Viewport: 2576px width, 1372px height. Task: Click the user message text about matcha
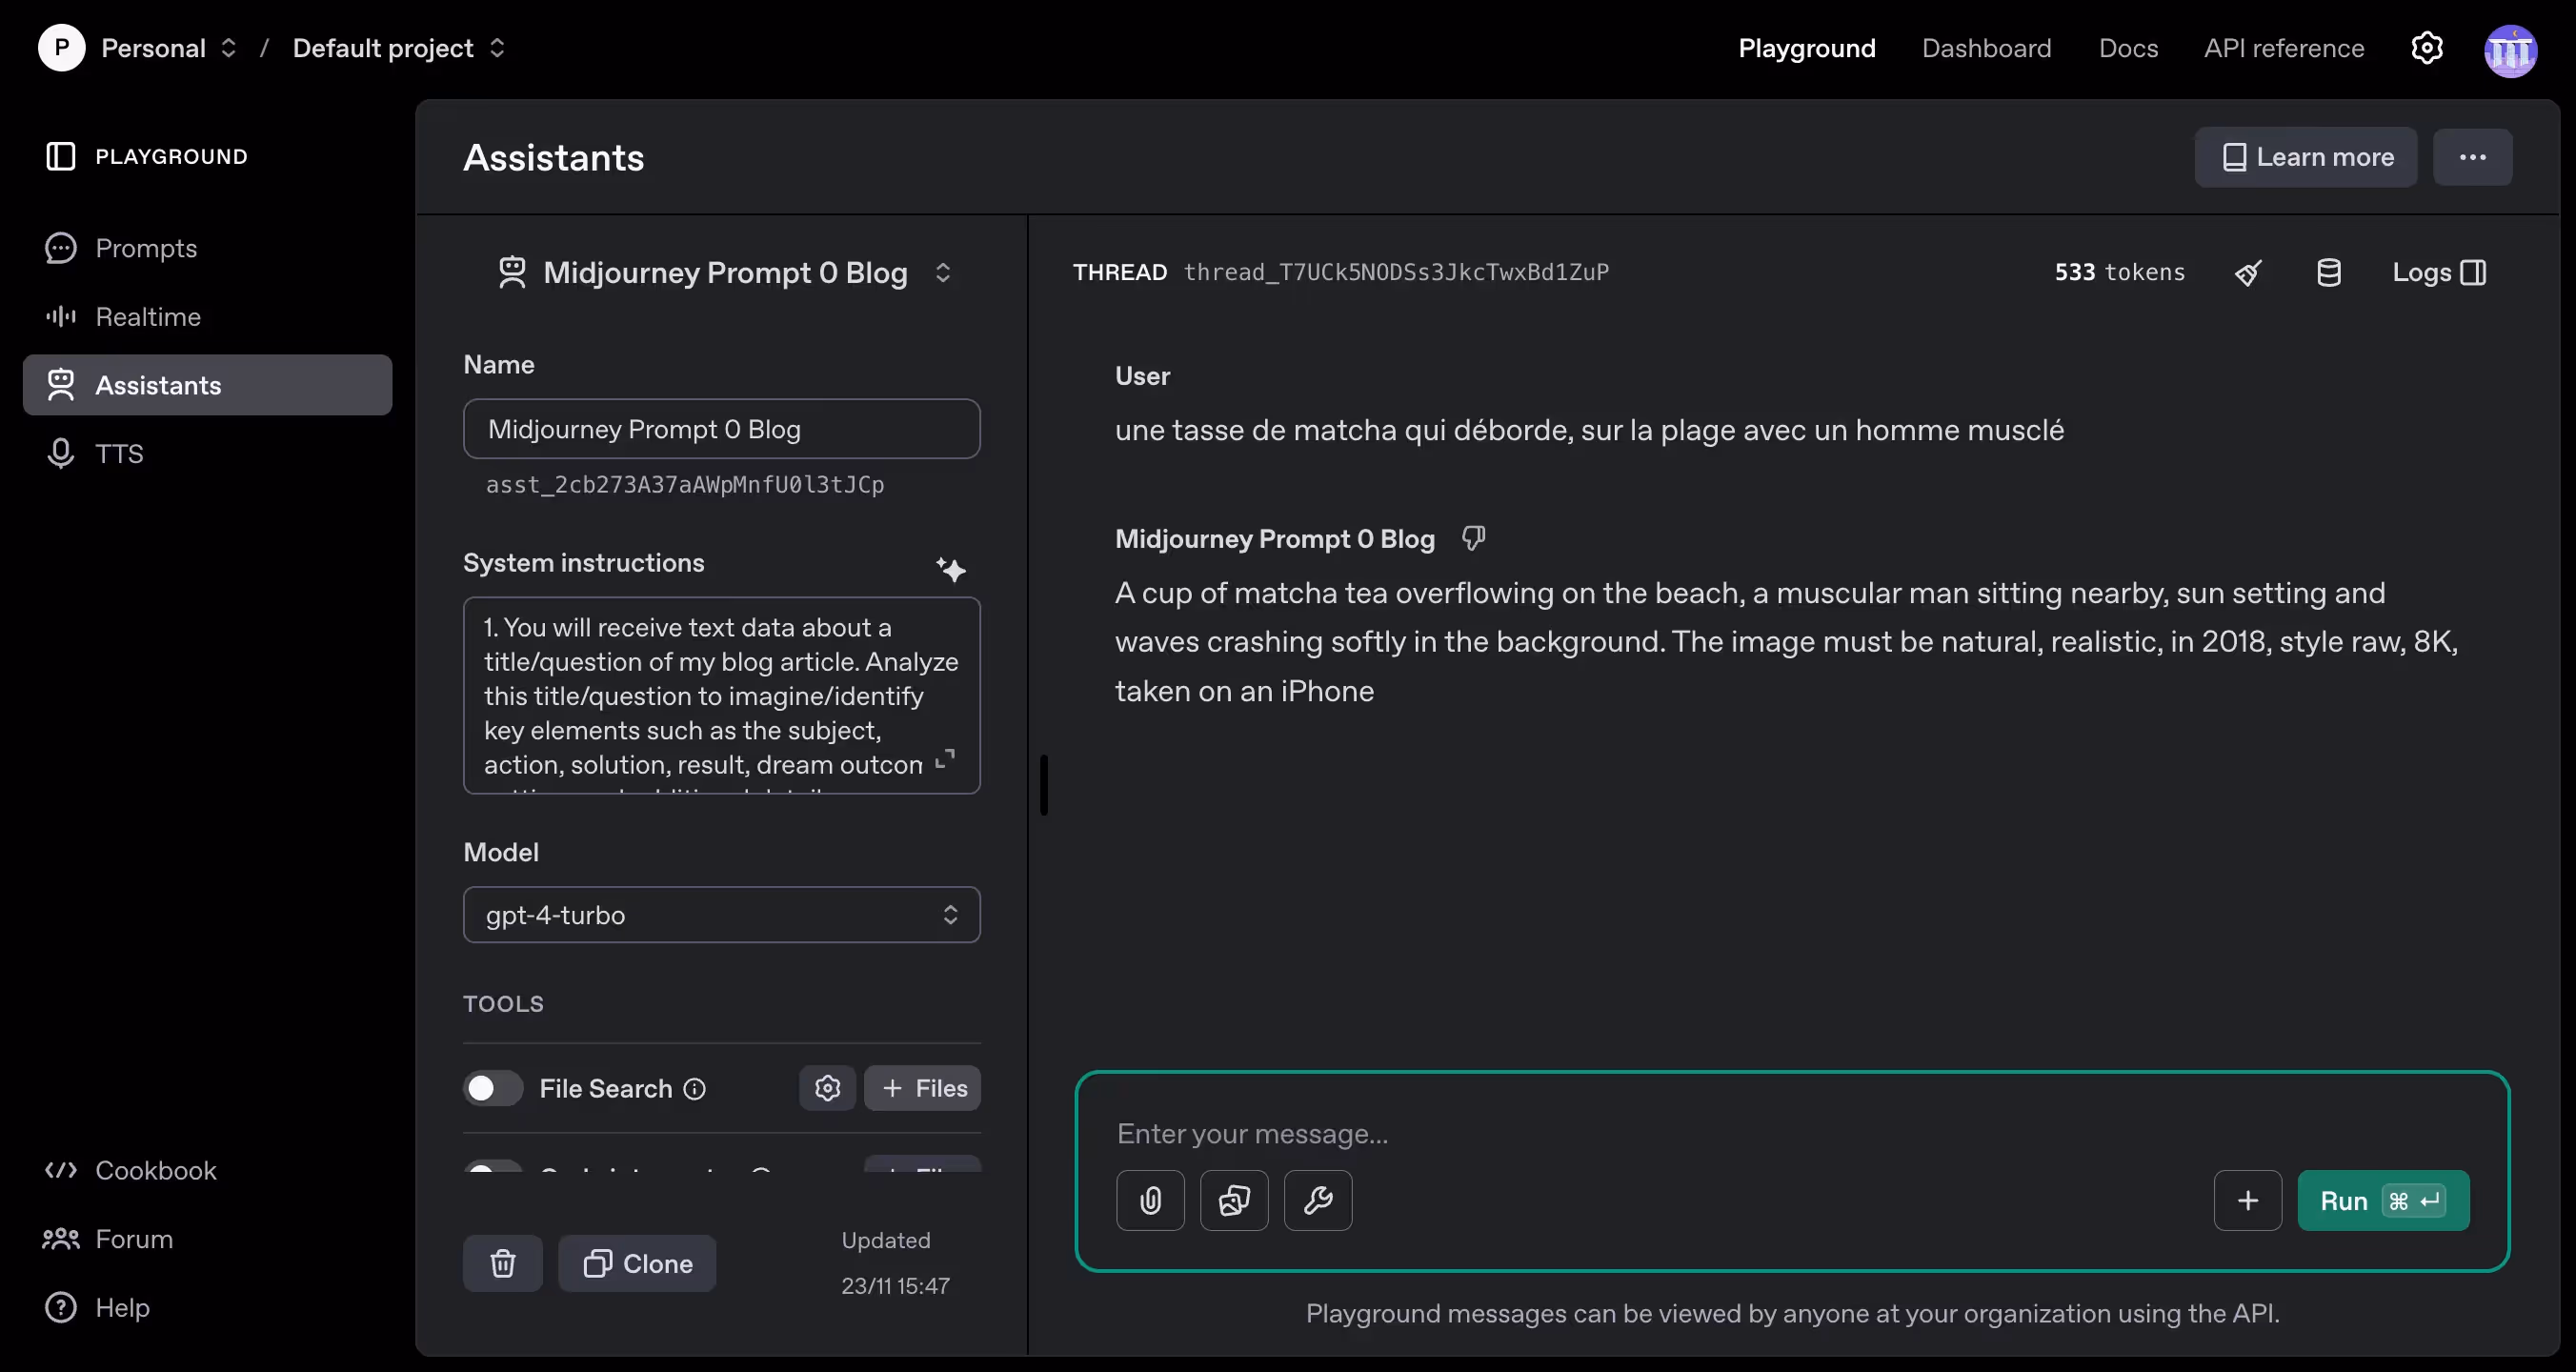[1589, 430]
